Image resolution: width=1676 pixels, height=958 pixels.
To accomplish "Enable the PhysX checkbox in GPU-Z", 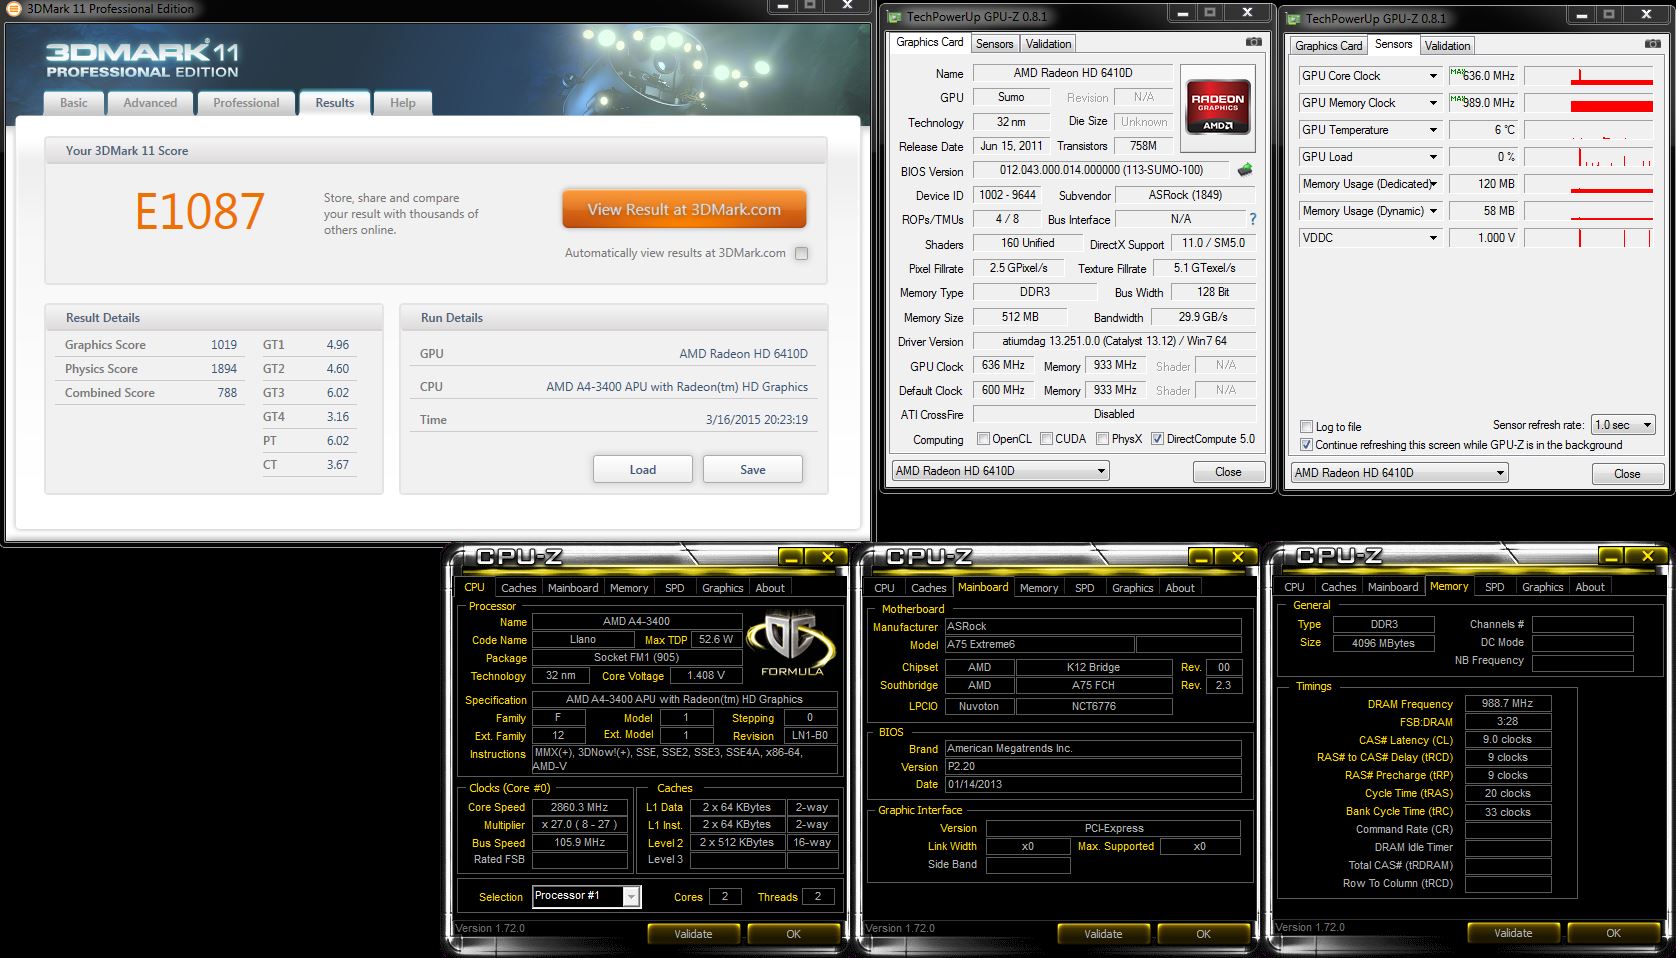I will (x=1102, y=439).
